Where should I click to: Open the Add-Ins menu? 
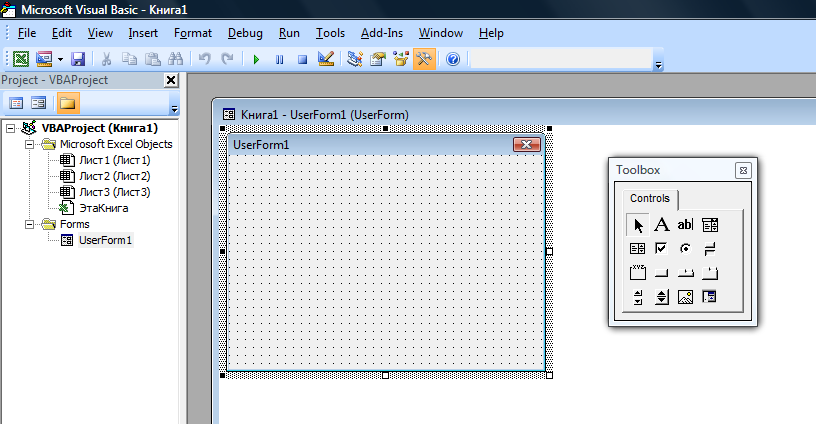point(381,33)
